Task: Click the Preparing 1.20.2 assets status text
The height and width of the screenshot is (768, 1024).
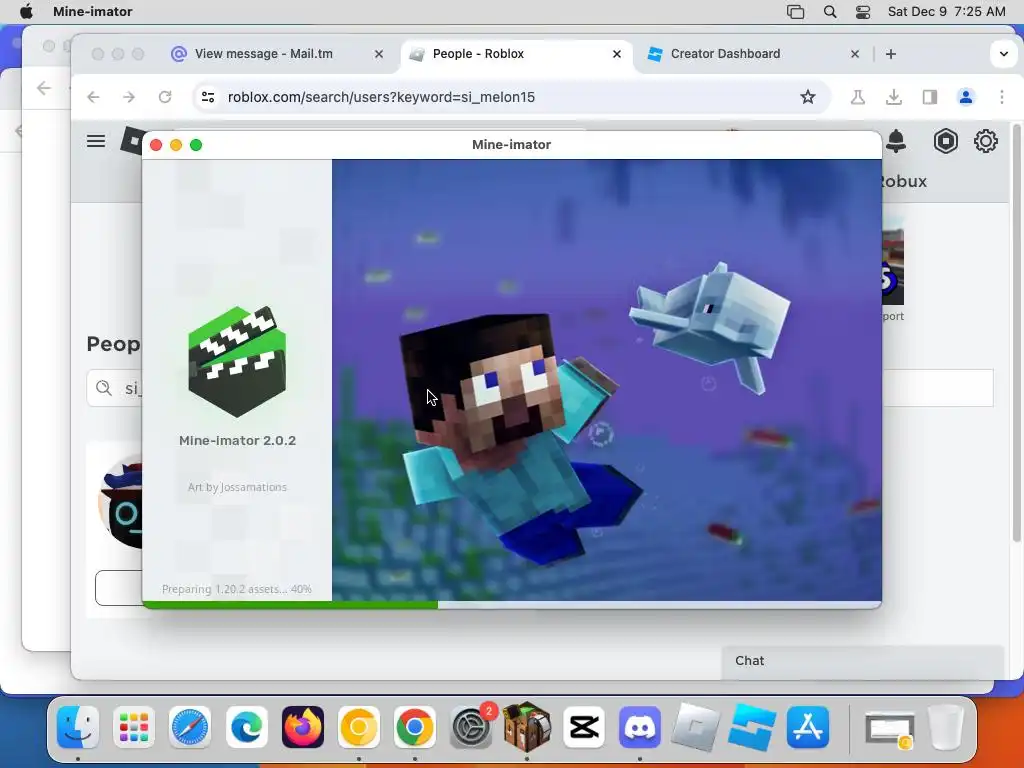Action: 236,589
